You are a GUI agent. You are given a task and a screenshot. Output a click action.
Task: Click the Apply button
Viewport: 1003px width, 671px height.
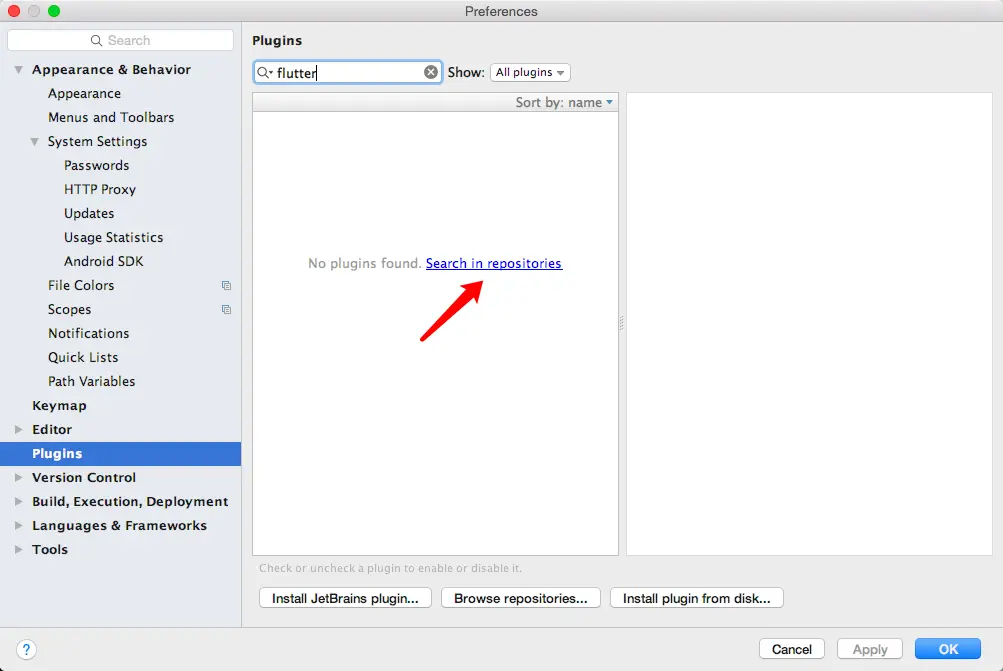tap(870, 649)
